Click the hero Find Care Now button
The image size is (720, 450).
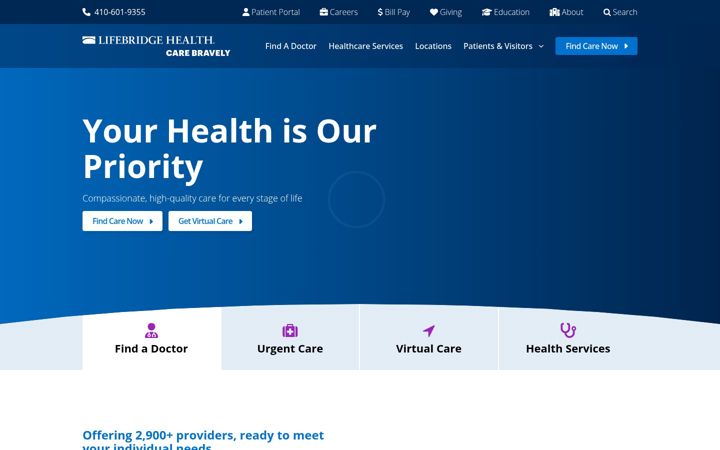click(x=122, y=221)
